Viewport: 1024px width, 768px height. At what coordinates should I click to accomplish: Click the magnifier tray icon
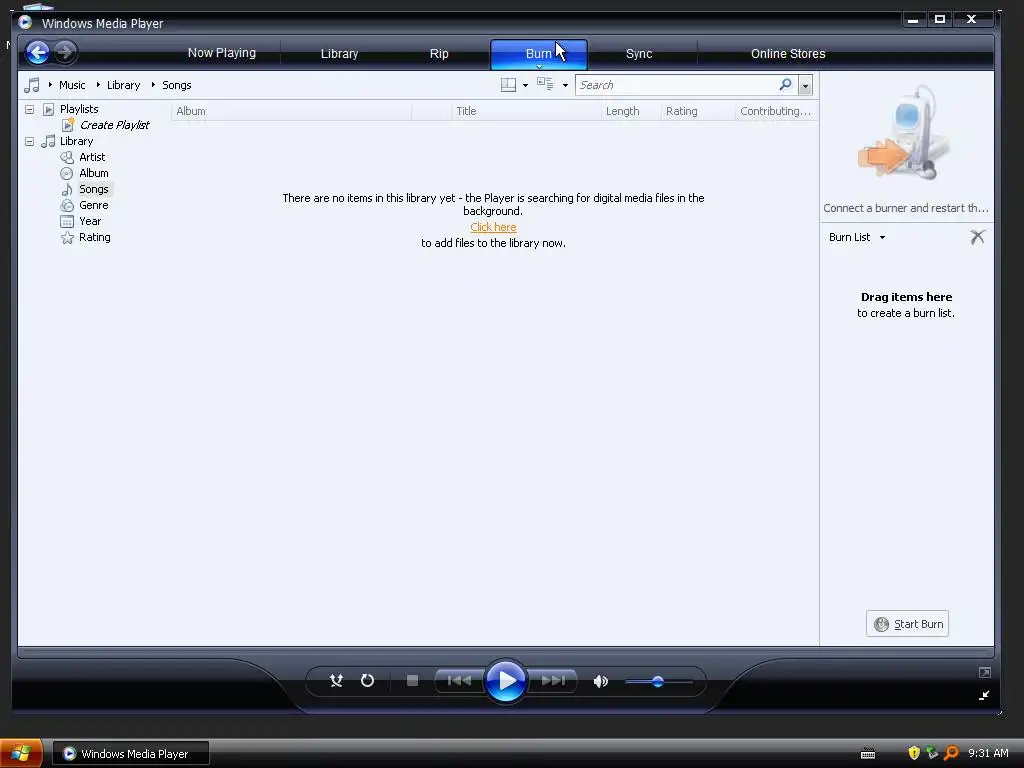pyautogui.click(x=952, y=753)
